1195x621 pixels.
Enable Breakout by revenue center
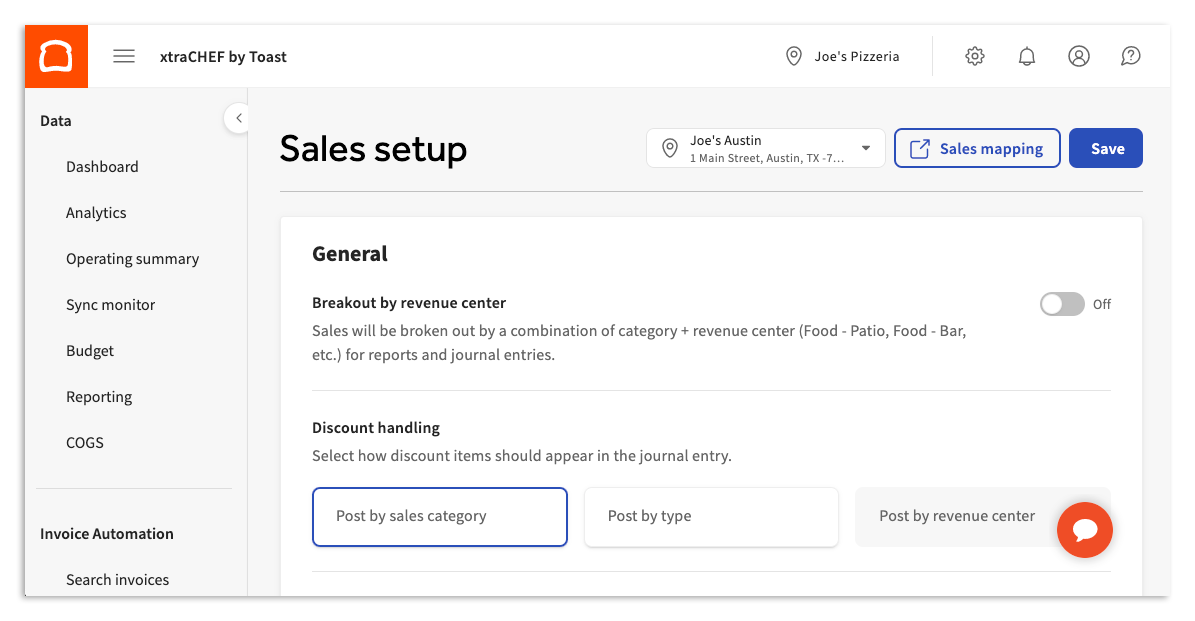(x=1062, y=304)
